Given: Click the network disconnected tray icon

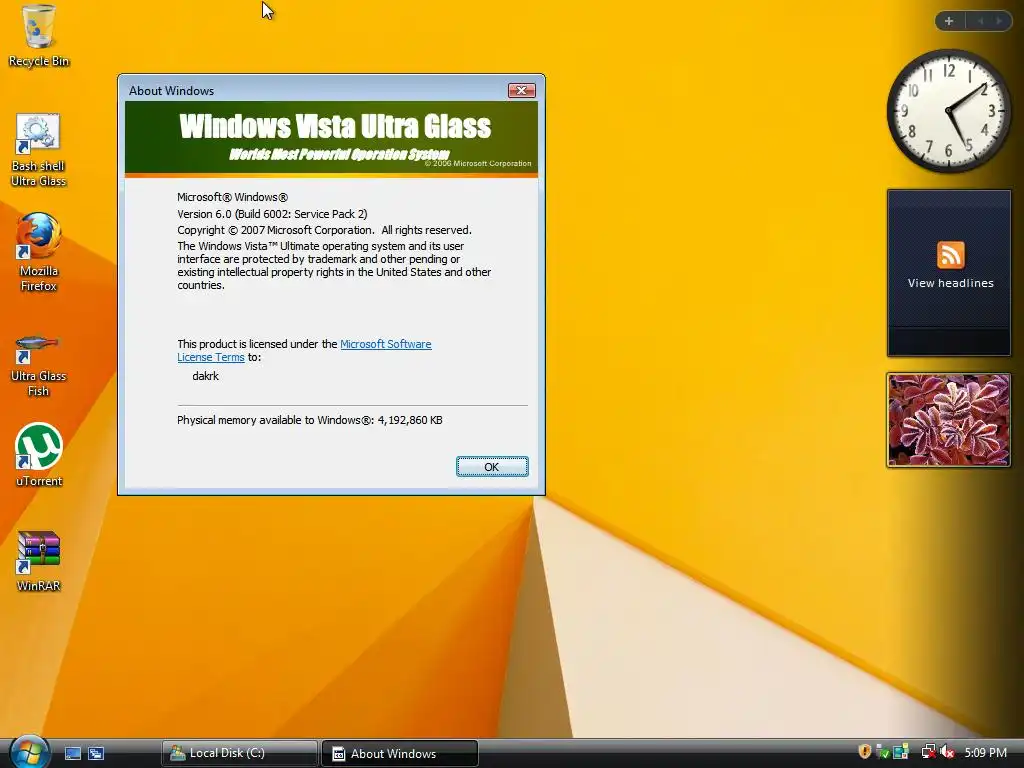Looking at the screenshot, I should point(928,752).
